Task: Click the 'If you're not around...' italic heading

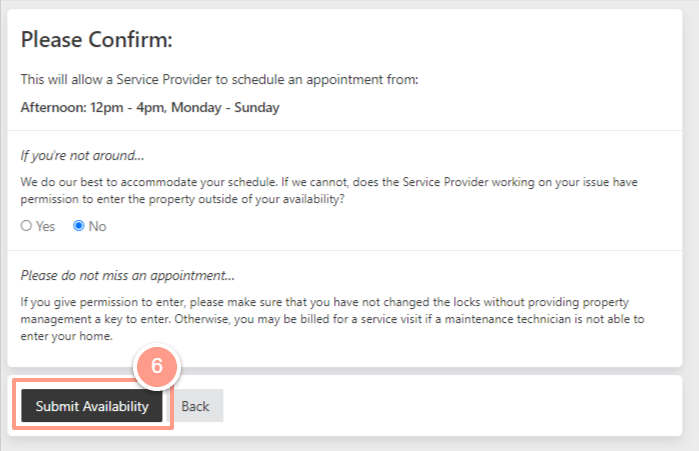Action: (x=82, y=156)
